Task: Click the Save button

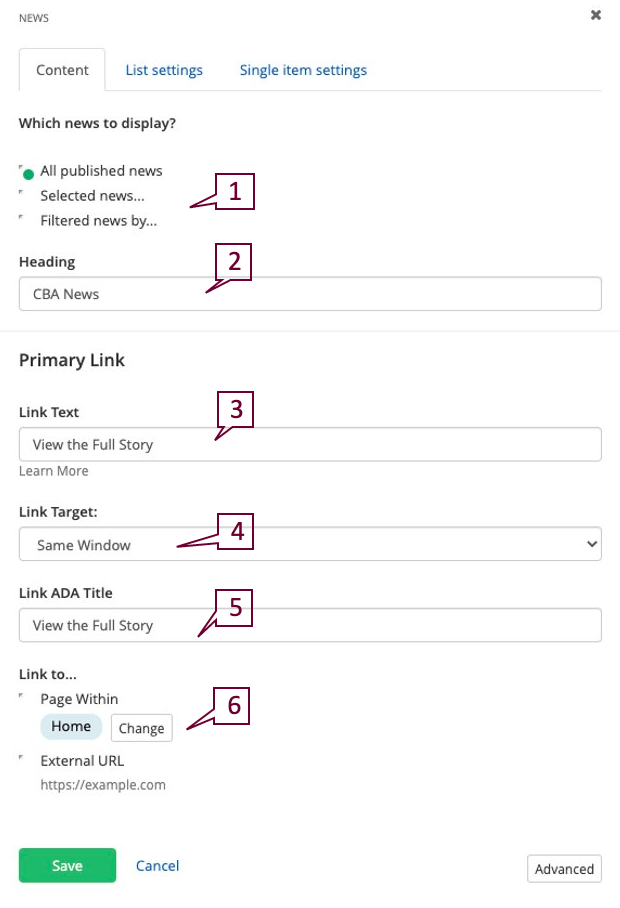Action: (x=67, y=866)
